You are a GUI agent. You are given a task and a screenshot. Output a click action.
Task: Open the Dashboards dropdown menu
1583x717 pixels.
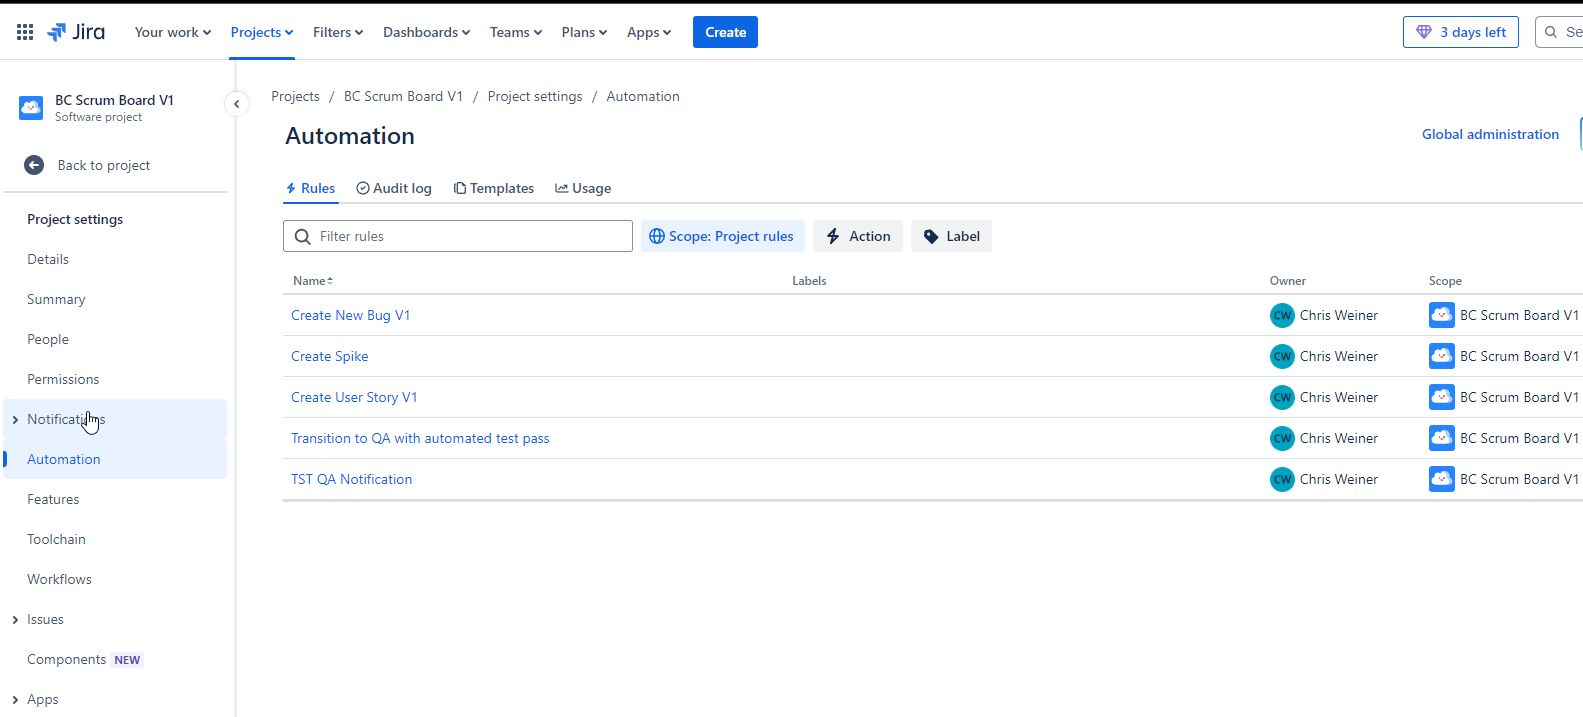pos(426,32)
